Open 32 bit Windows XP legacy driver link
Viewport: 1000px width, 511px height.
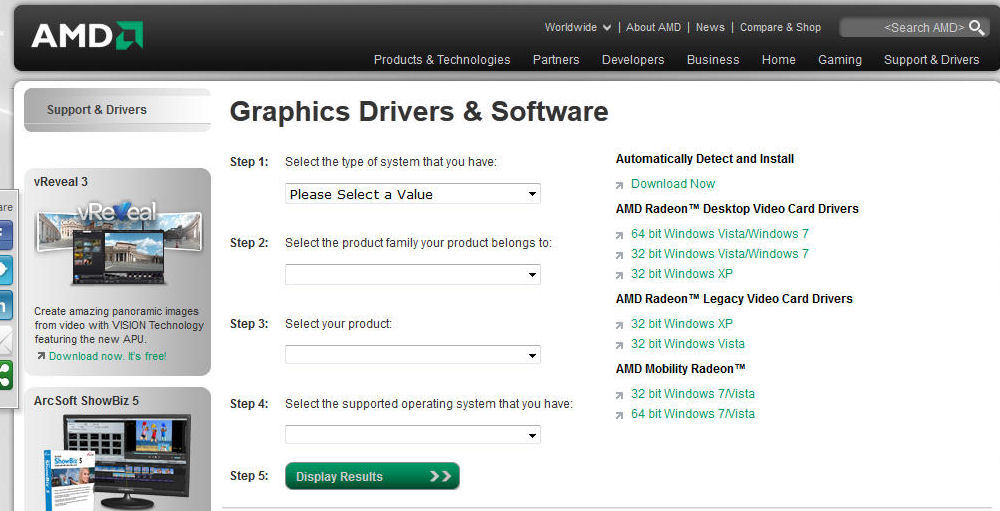click(682, 323)
